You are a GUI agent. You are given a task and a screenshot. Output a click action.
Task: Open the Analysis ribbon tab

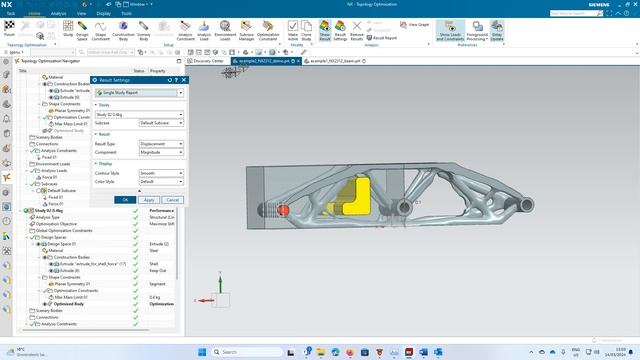58,13
